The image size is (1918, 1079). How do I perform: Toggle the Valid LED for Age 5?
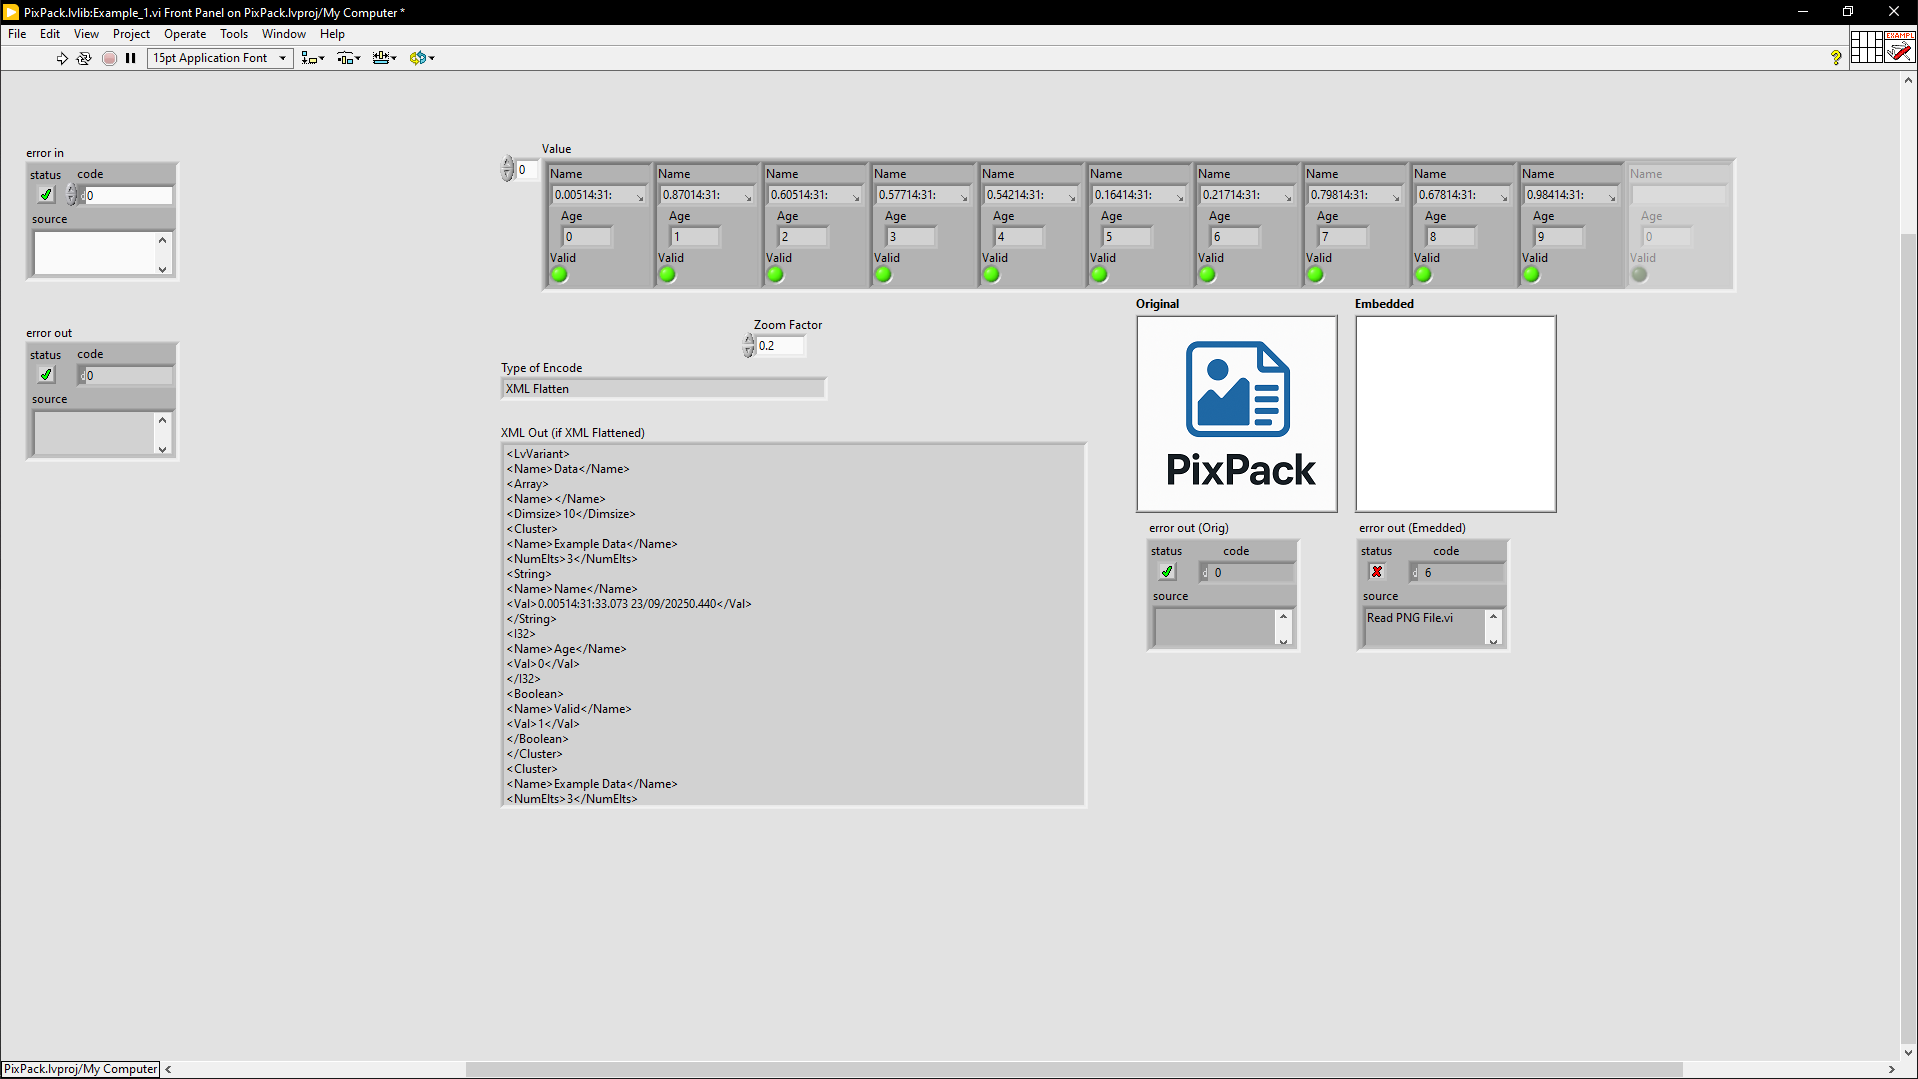point(1100,275)
